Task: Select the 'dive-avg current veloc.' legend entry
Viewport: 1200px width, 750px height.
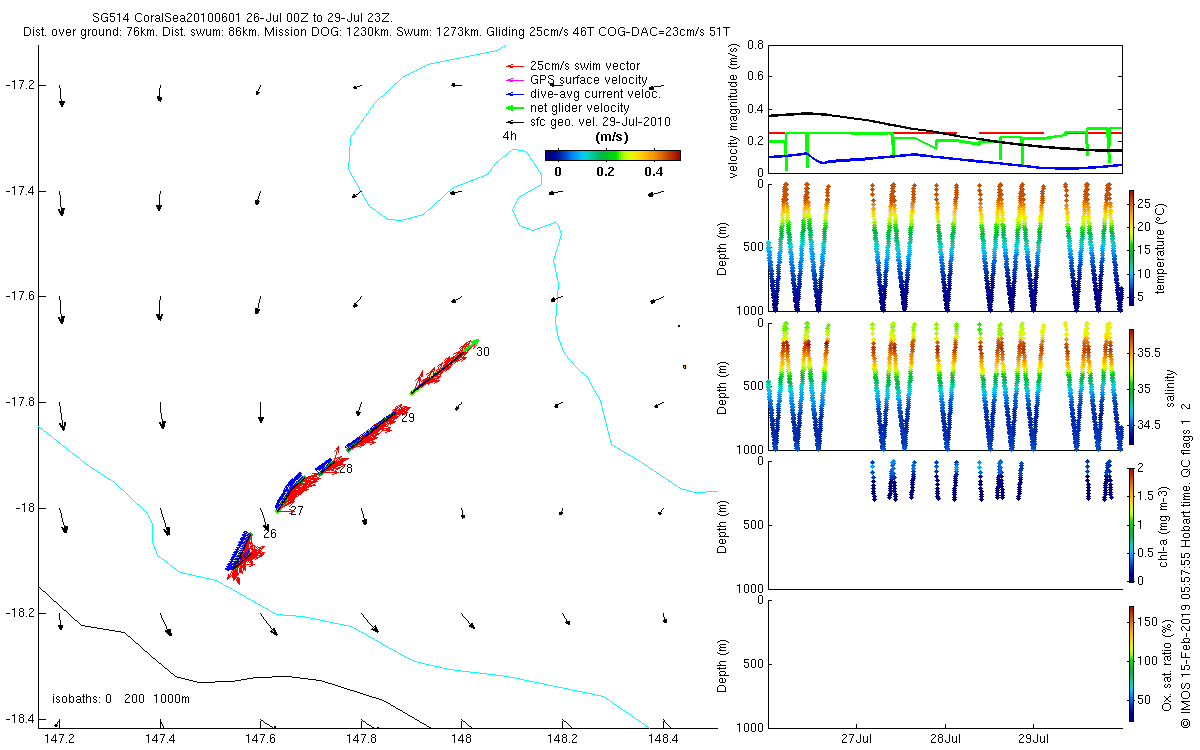Action: pos(595,94)
